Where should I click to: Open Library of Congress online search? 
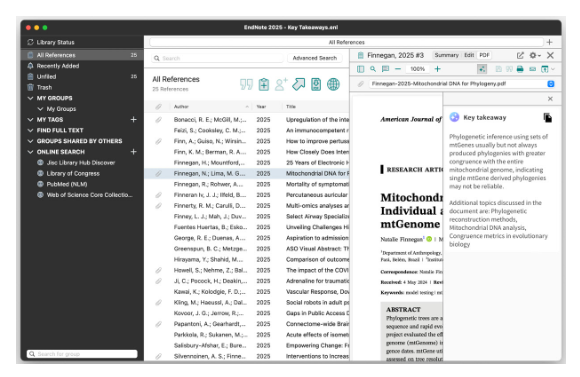tap(73, 173)
